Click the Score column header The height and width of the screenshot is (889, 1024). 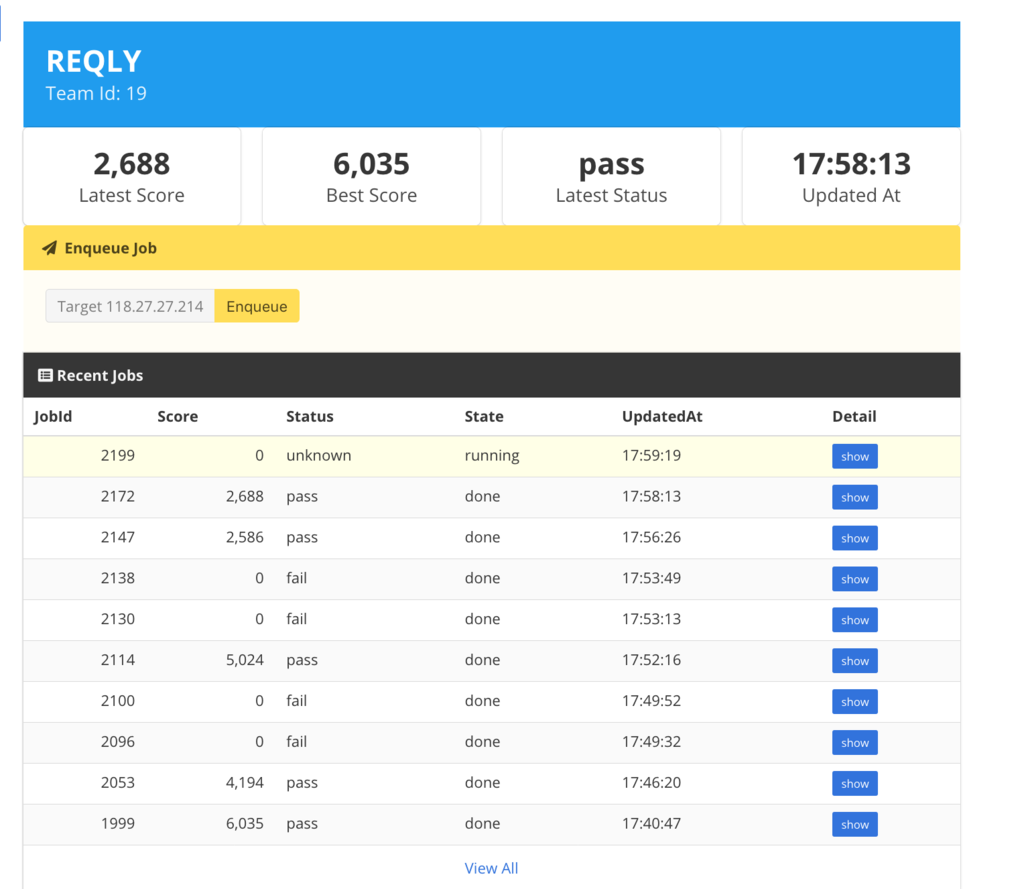point(178,417)
